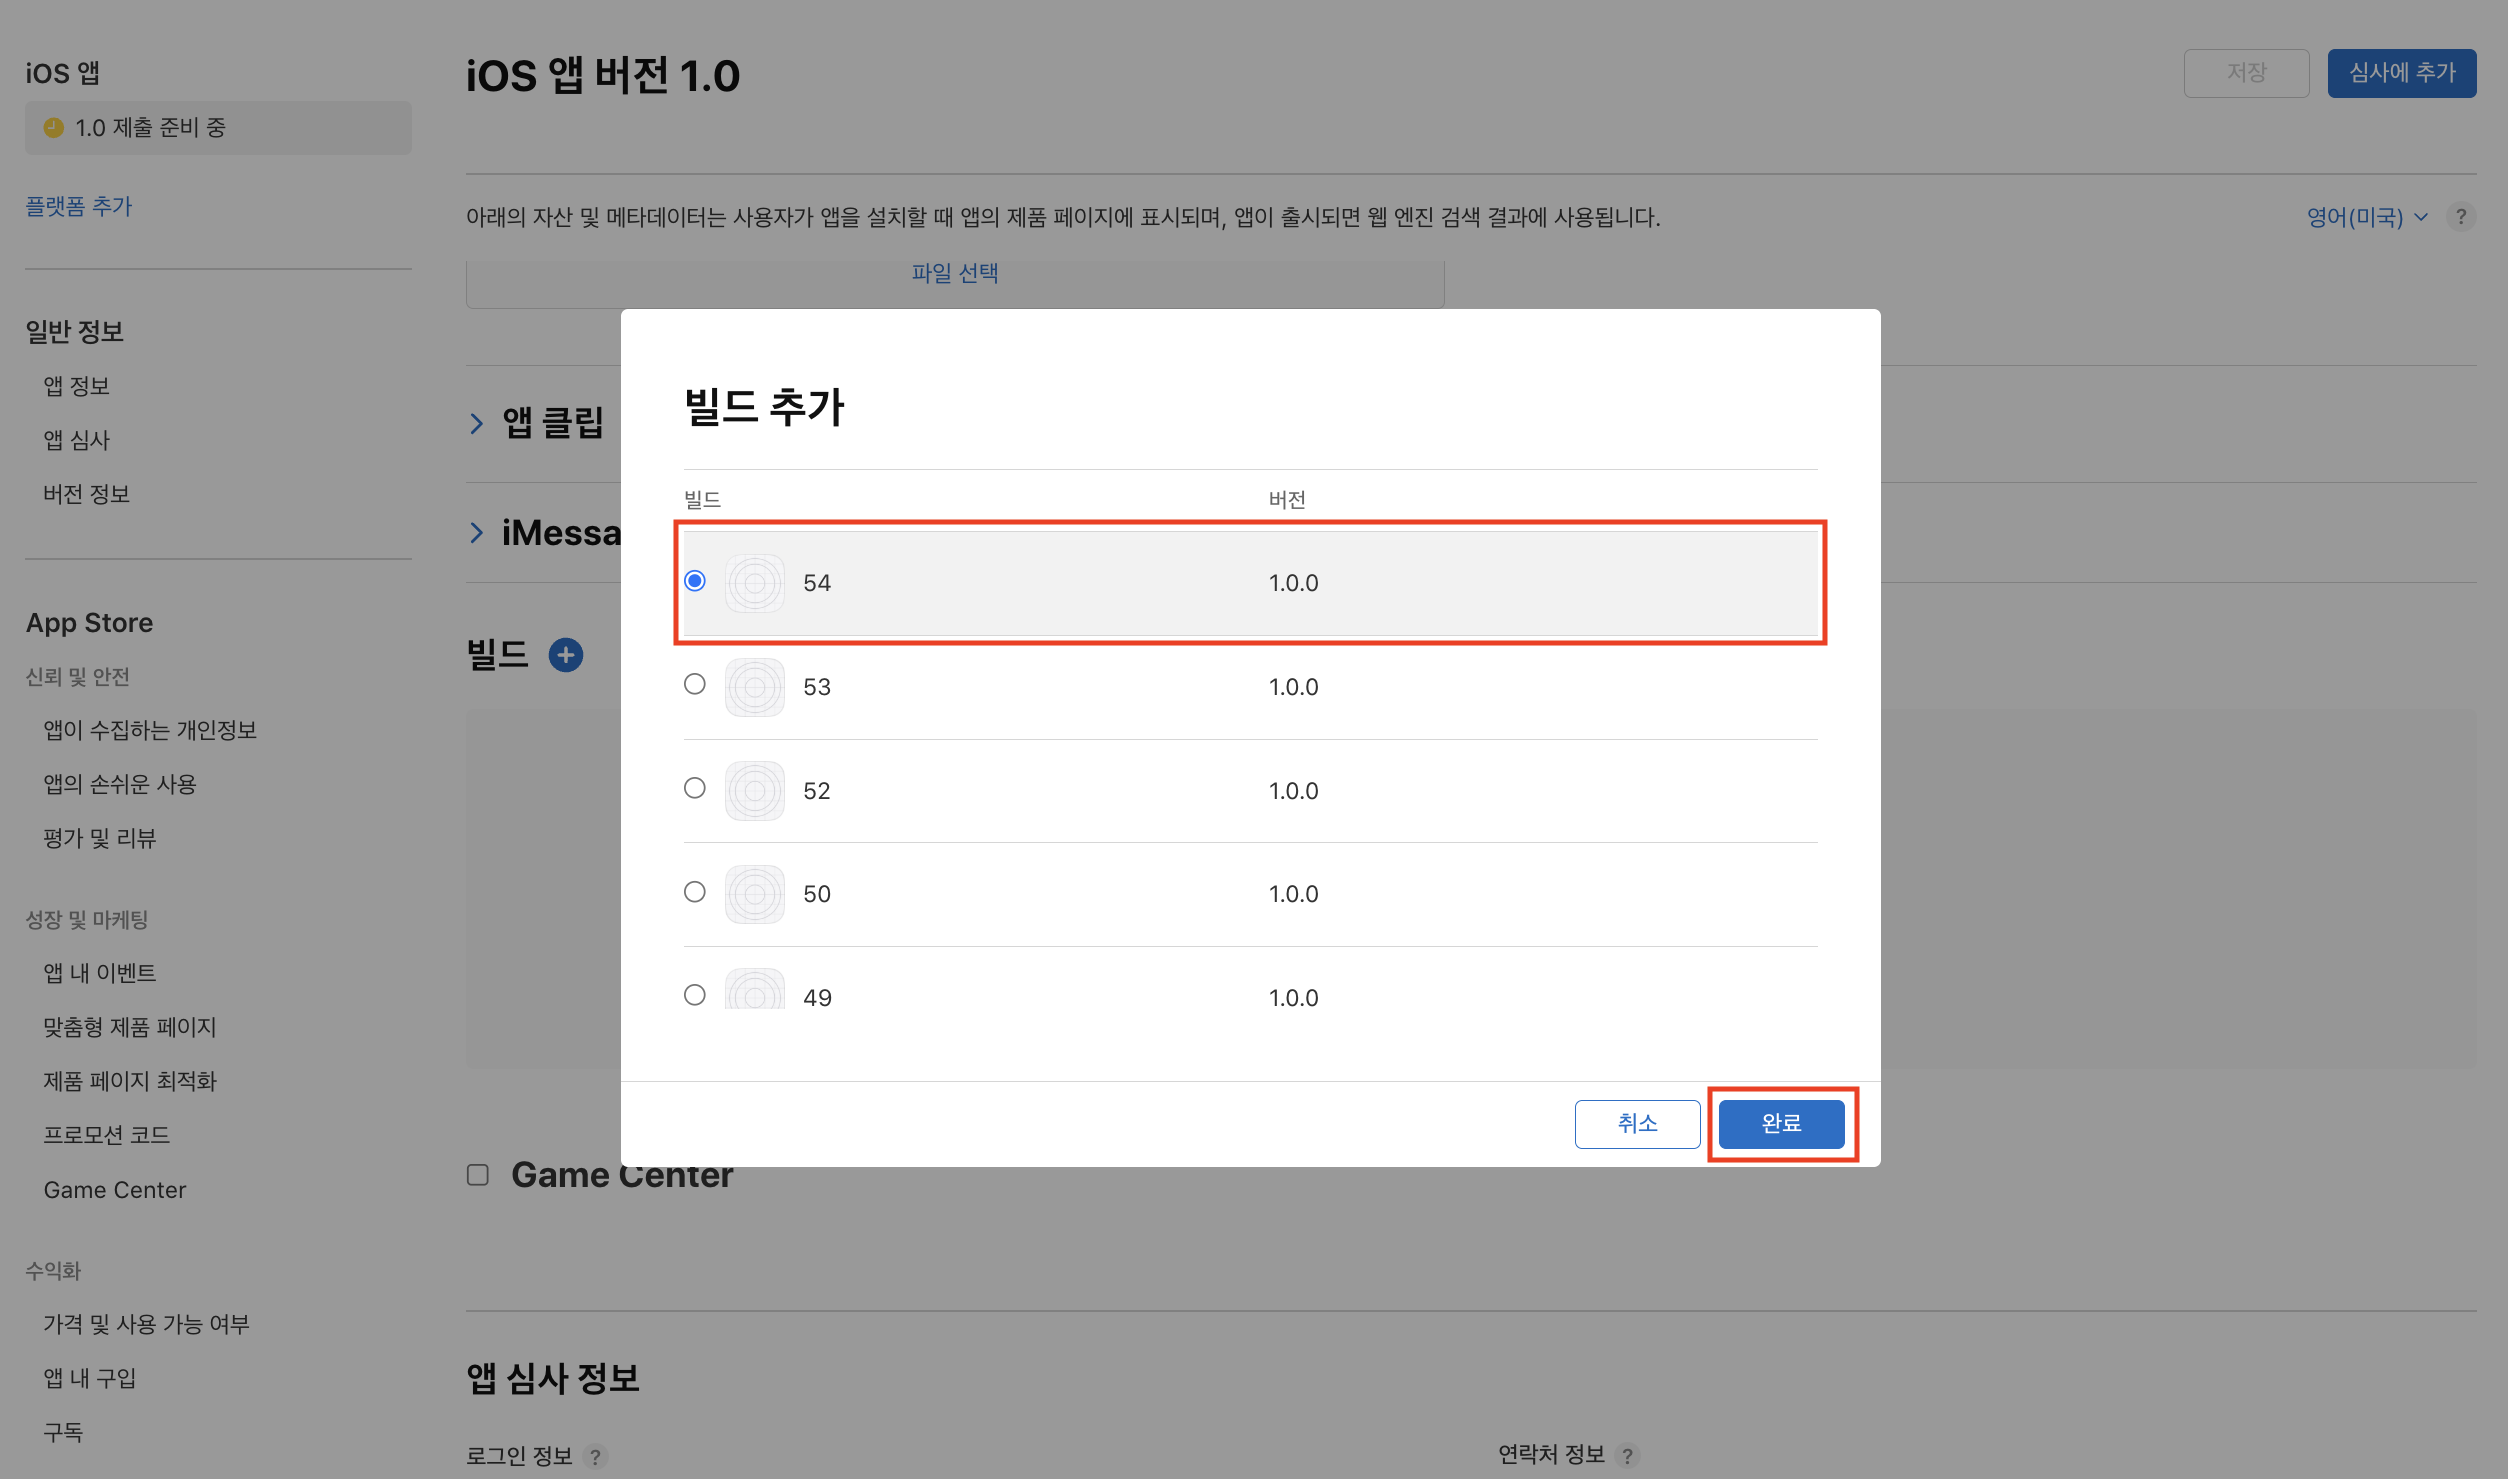The height and width of the screenshot is (1479, 2508).
Task: Open 평가 및 리뷰 in the sidebar
Action: pyautogui.click(x=100, y=838)
